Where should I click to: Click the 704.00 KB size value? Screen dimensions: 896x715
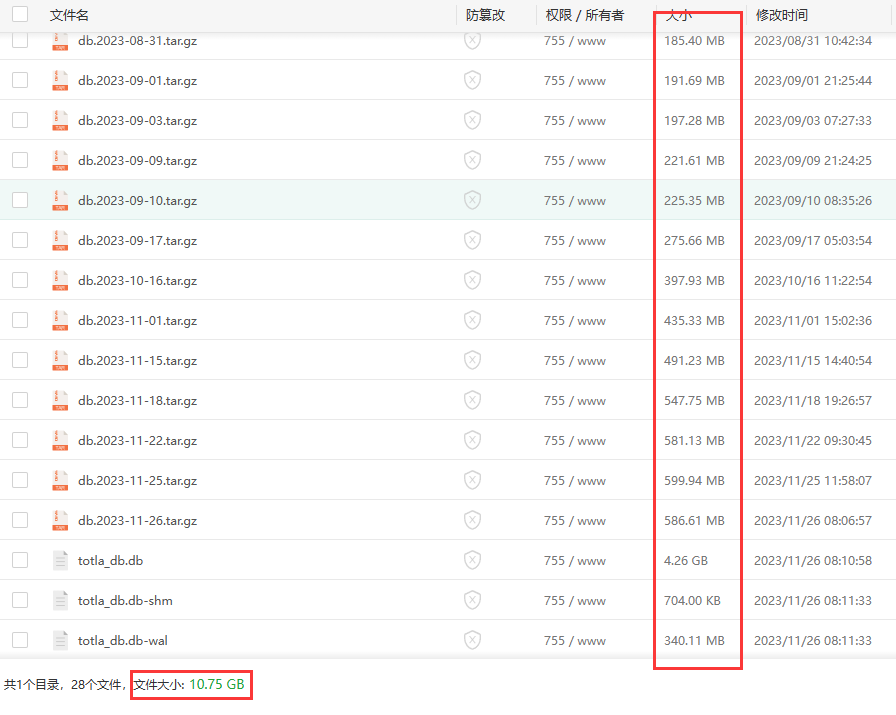(x=692, y=601)
